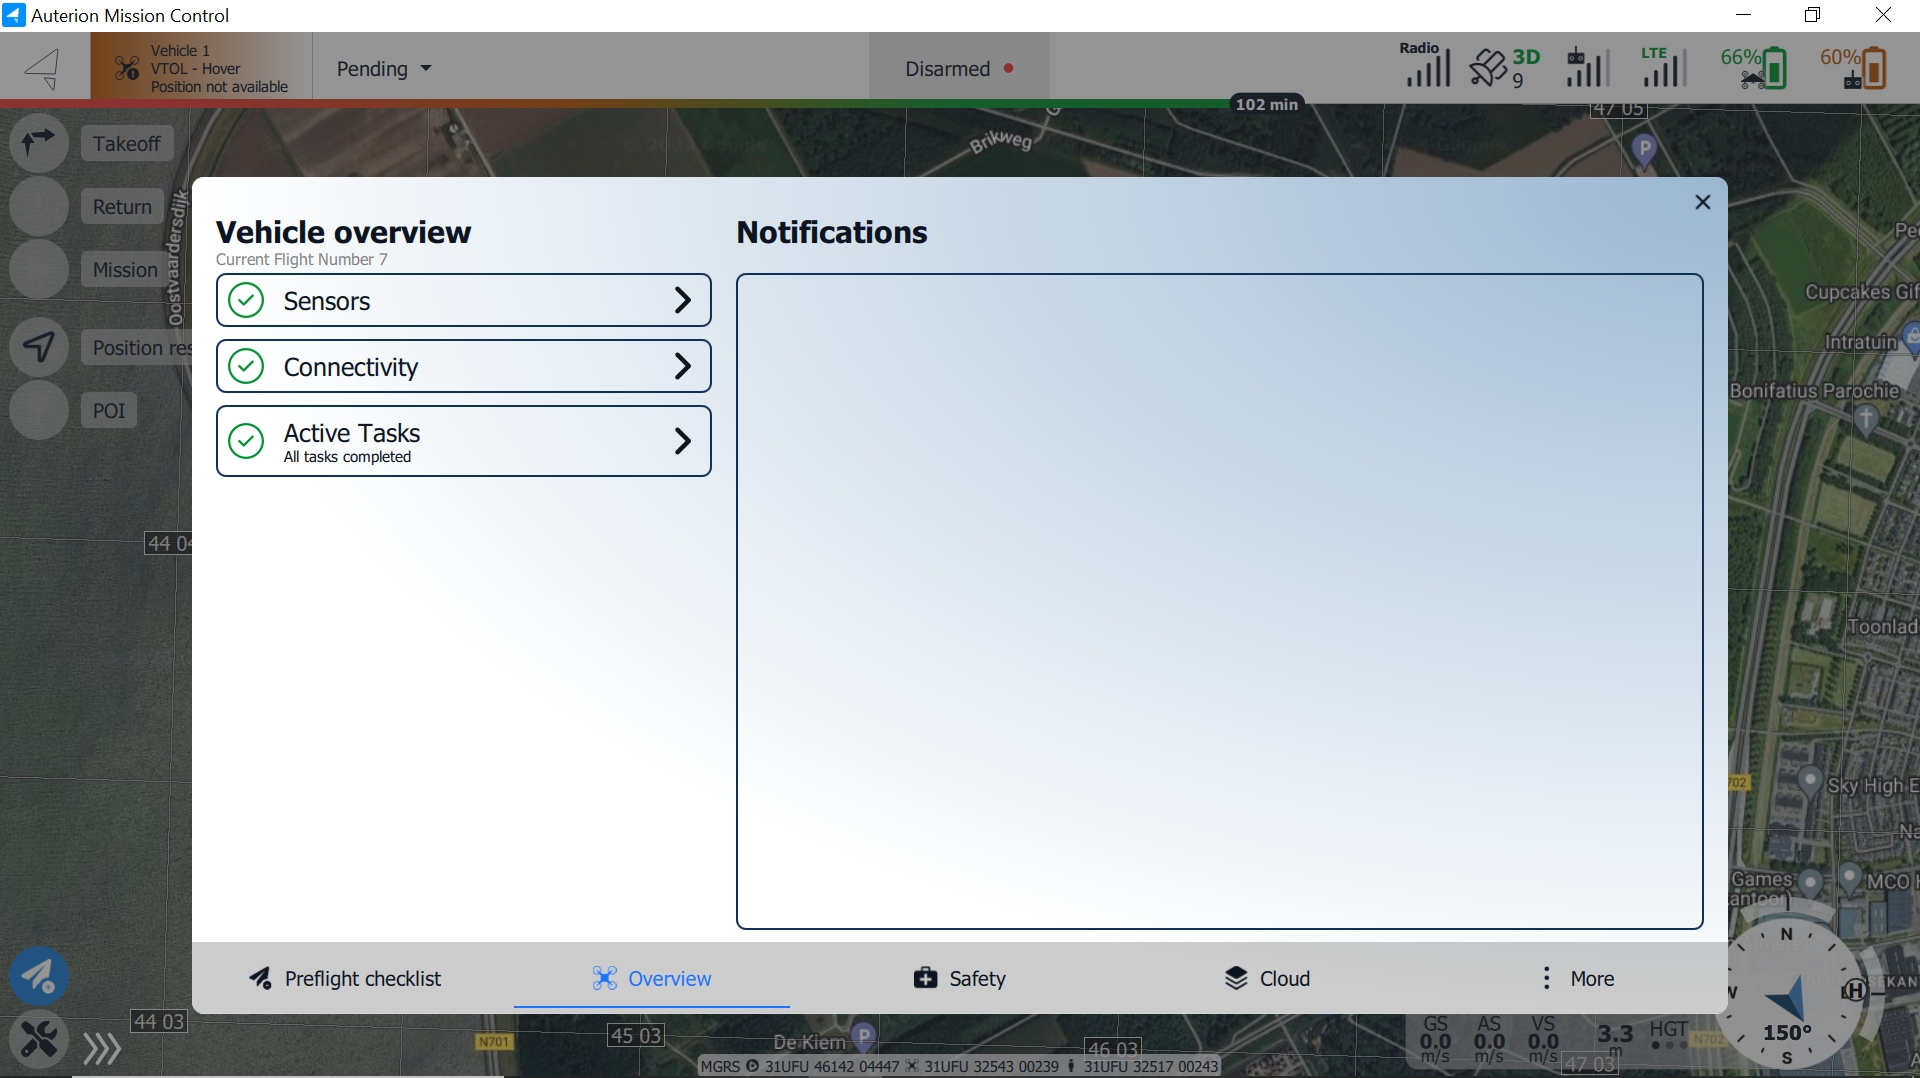
Task: Click the remote controller signal icon
Action: 1586,68
